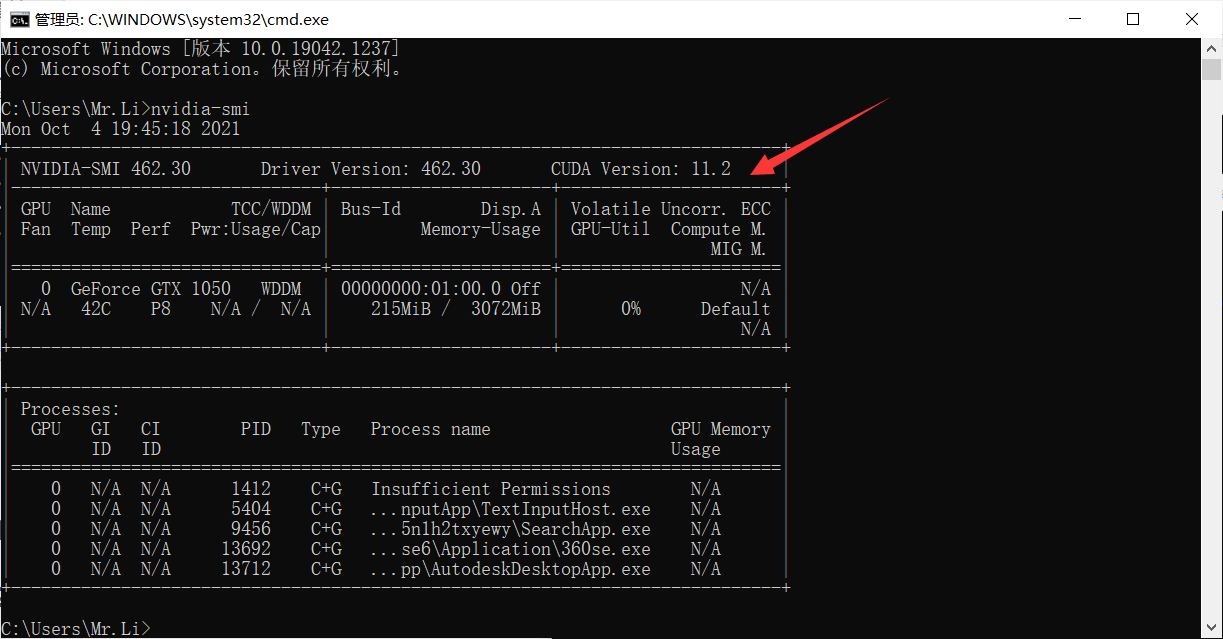Click the temperature value '42C'
The width and height of the screenshot is (1223, 639).
click(x=96, y=309)
